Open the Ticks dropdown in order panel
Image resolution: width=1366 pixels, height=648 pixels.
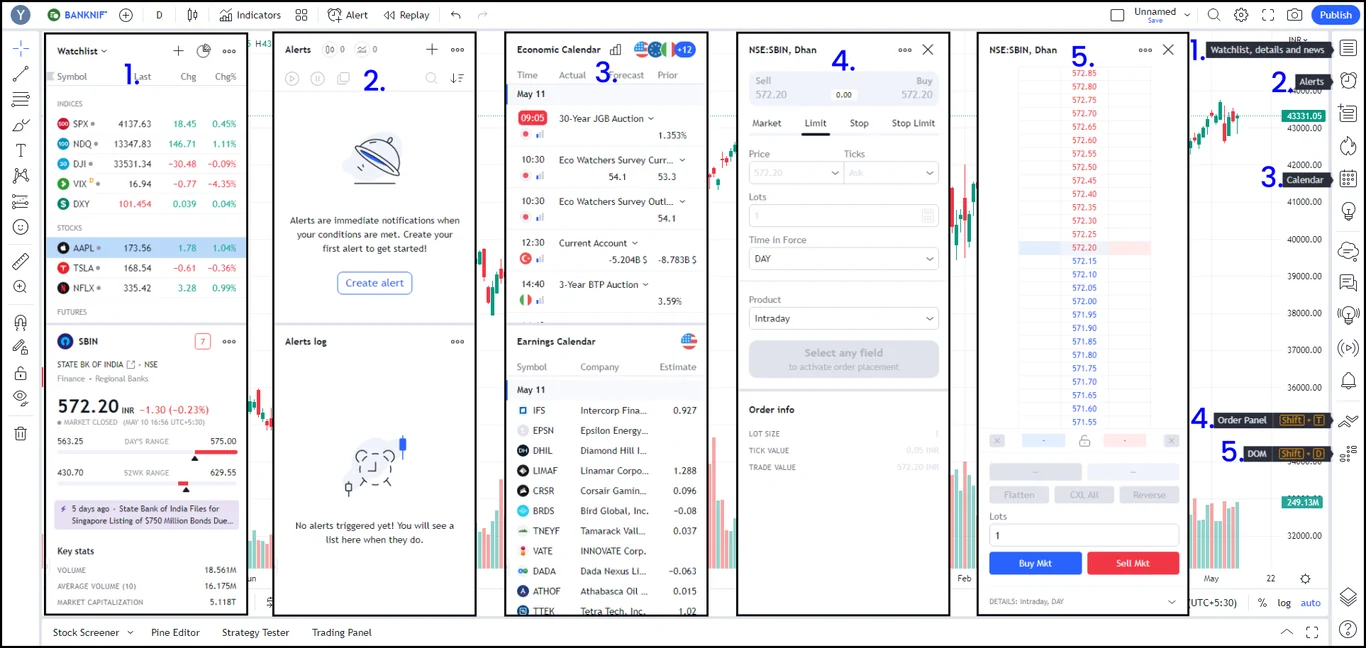point(891,173)
